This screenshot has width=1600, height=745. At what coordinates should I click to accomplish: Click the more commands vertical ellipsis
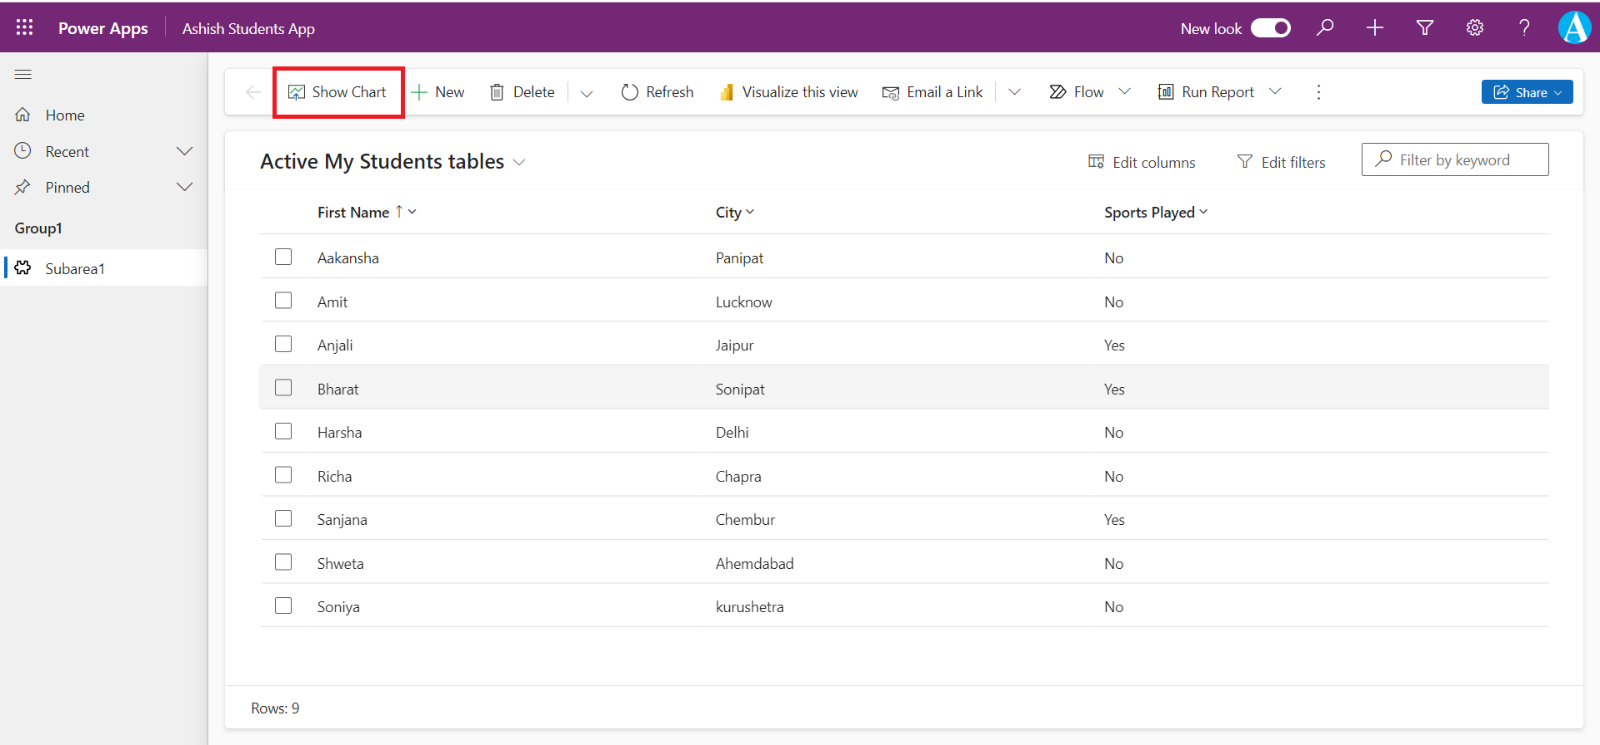coord(1318,92)
